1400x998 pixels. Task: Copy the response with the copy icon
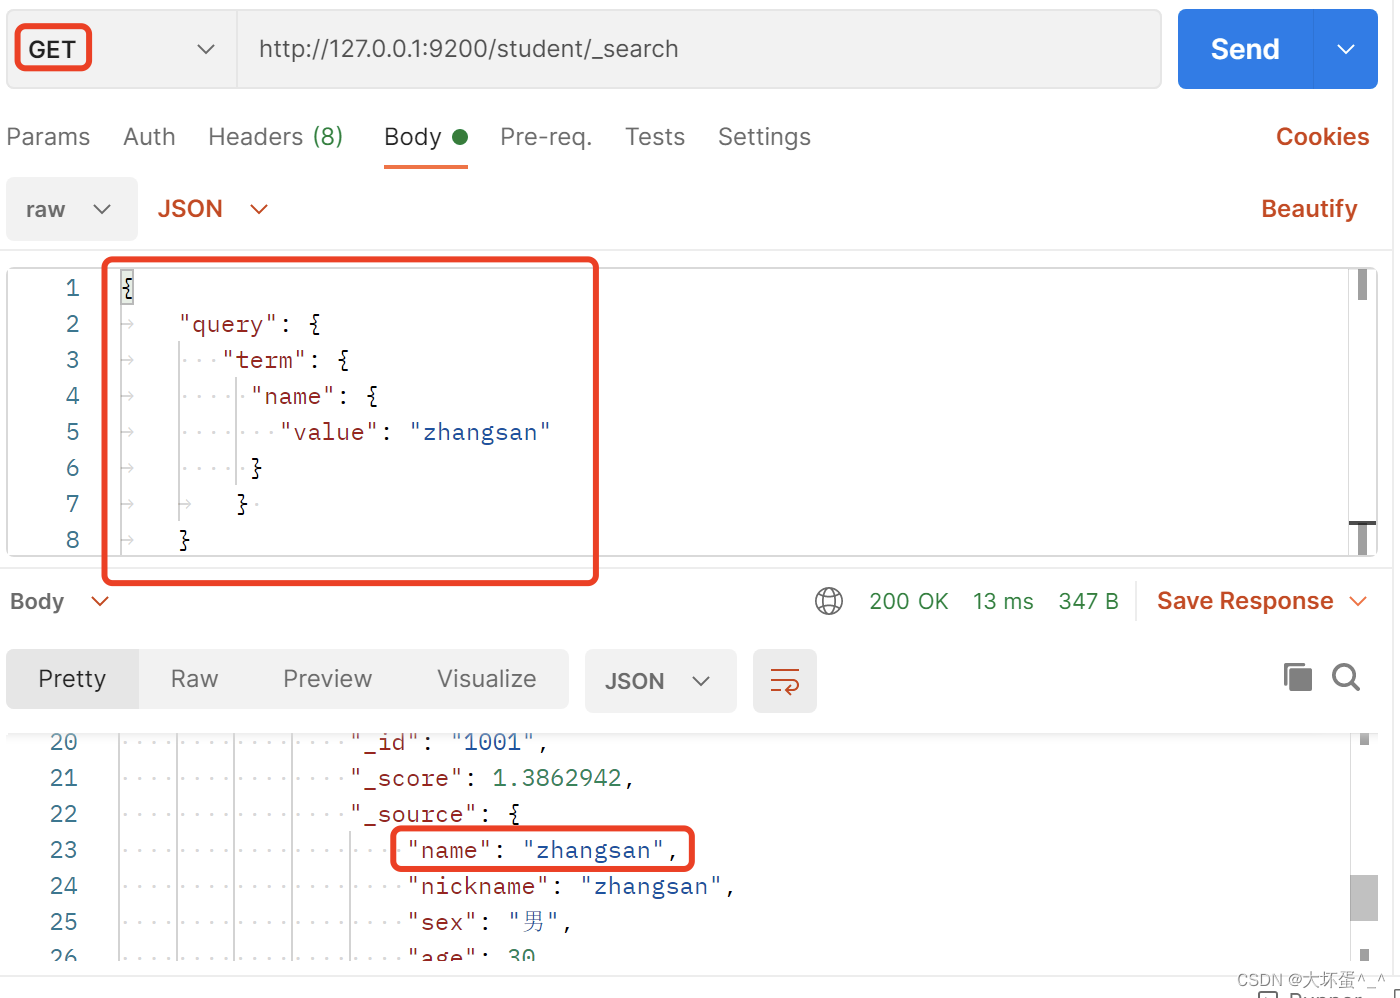[1297, 677]
